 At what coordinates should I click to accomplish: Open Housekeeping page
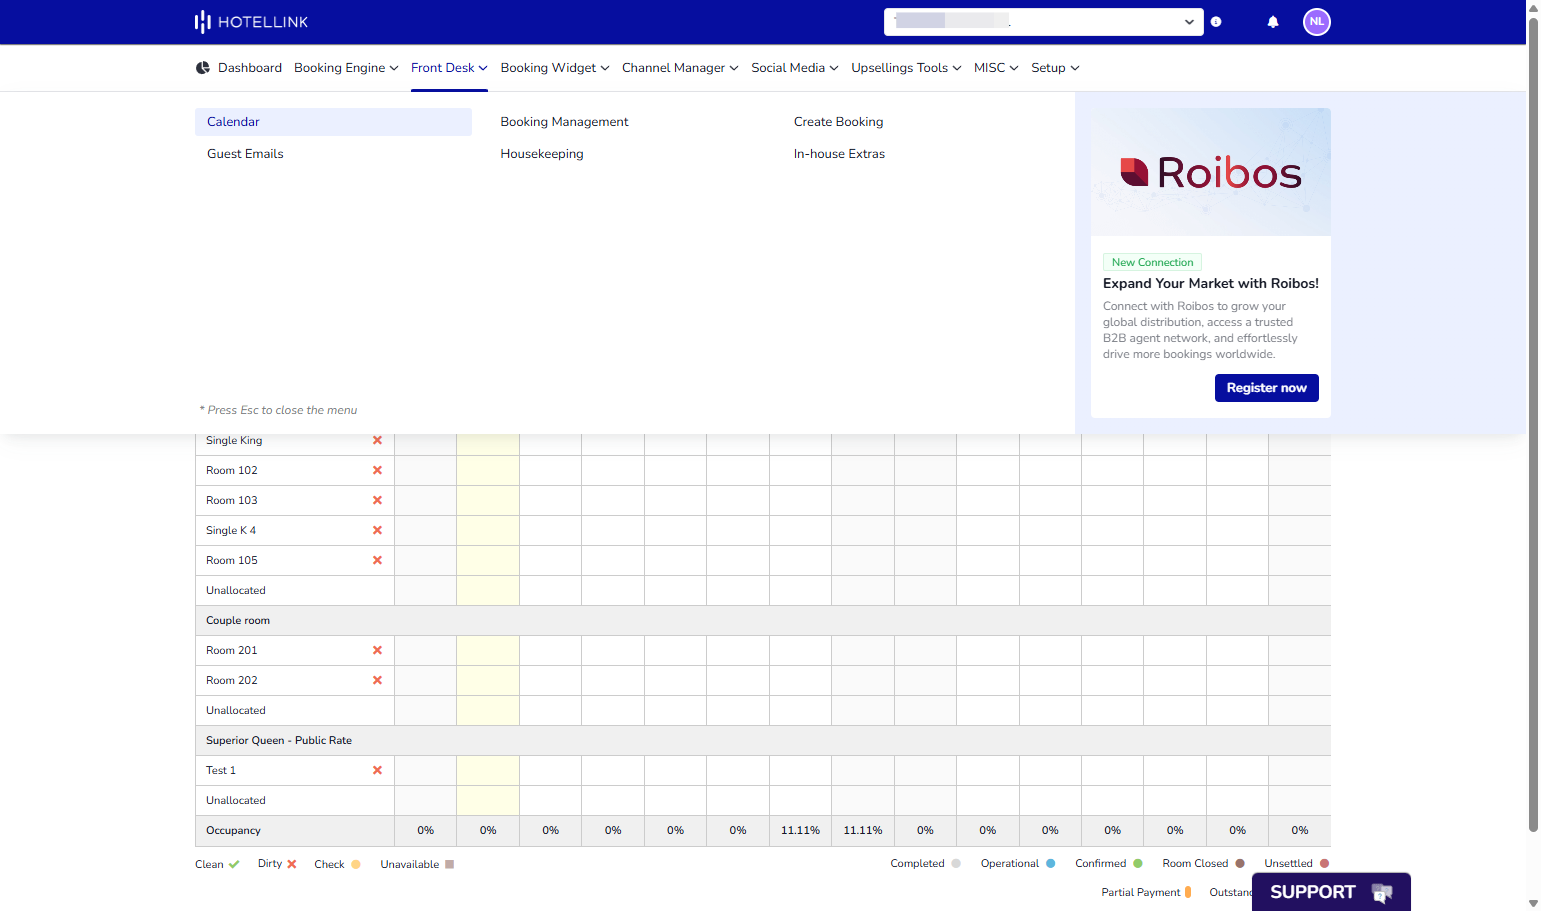click(542, 154)
